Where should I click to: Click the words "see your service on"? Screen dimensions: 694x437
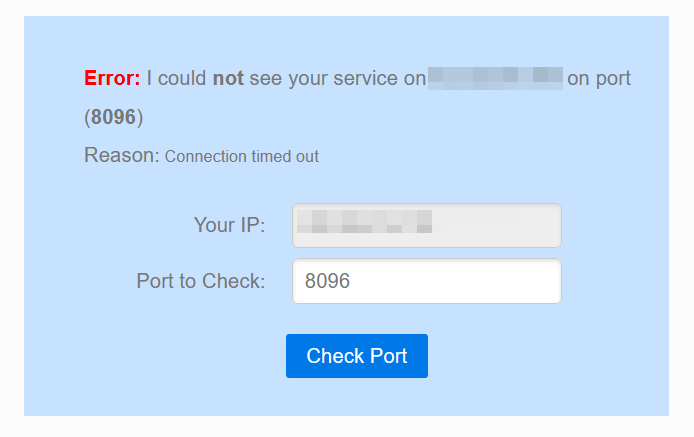pyautogui.click(x=337, y=78)
